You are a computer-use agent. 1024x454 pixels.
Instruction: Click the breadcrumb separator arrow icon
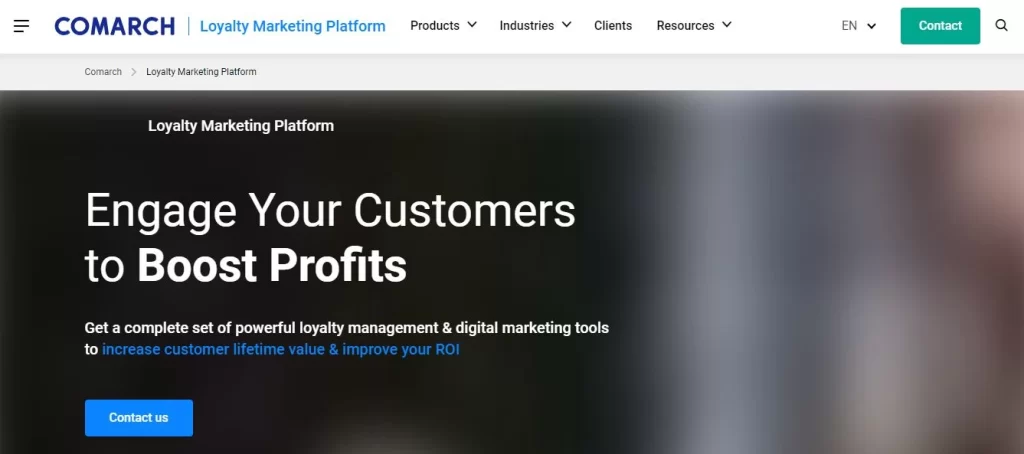click(x=134, y=72)
